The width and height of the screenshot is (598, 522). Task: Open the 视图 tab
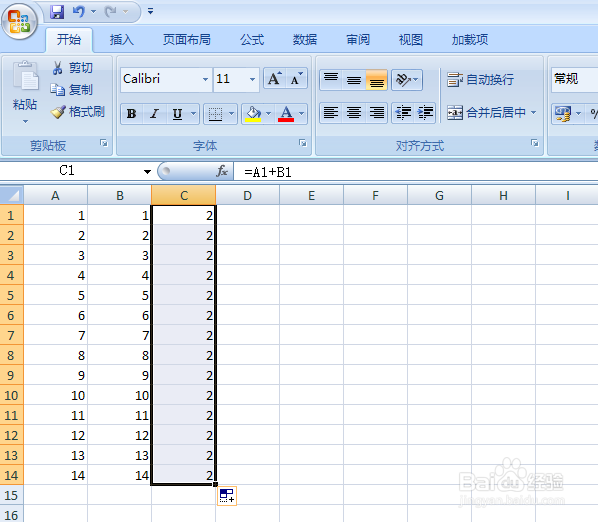(x=411, y=40)
